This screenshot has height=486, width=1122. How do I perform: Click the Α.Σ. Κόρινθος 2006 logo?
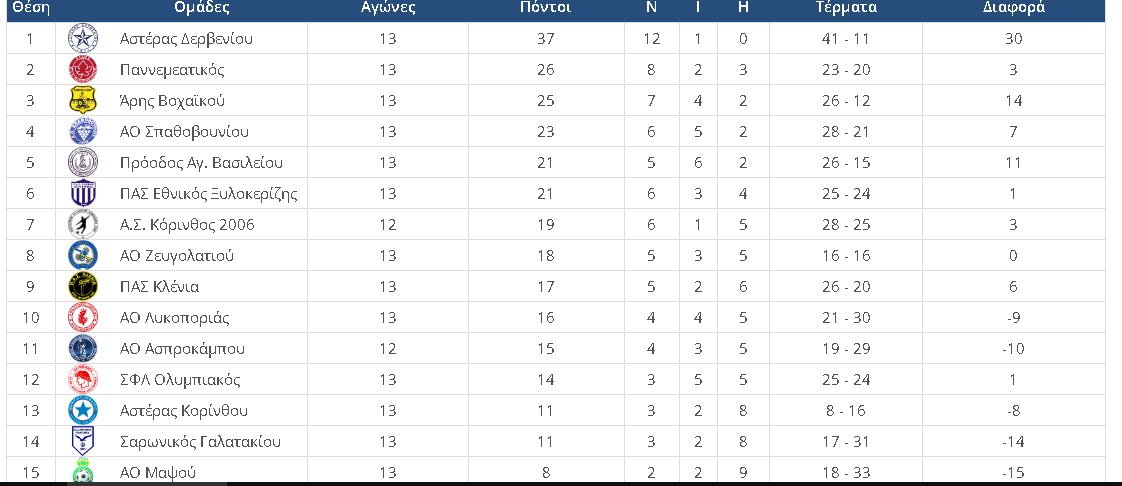point(82,224)
